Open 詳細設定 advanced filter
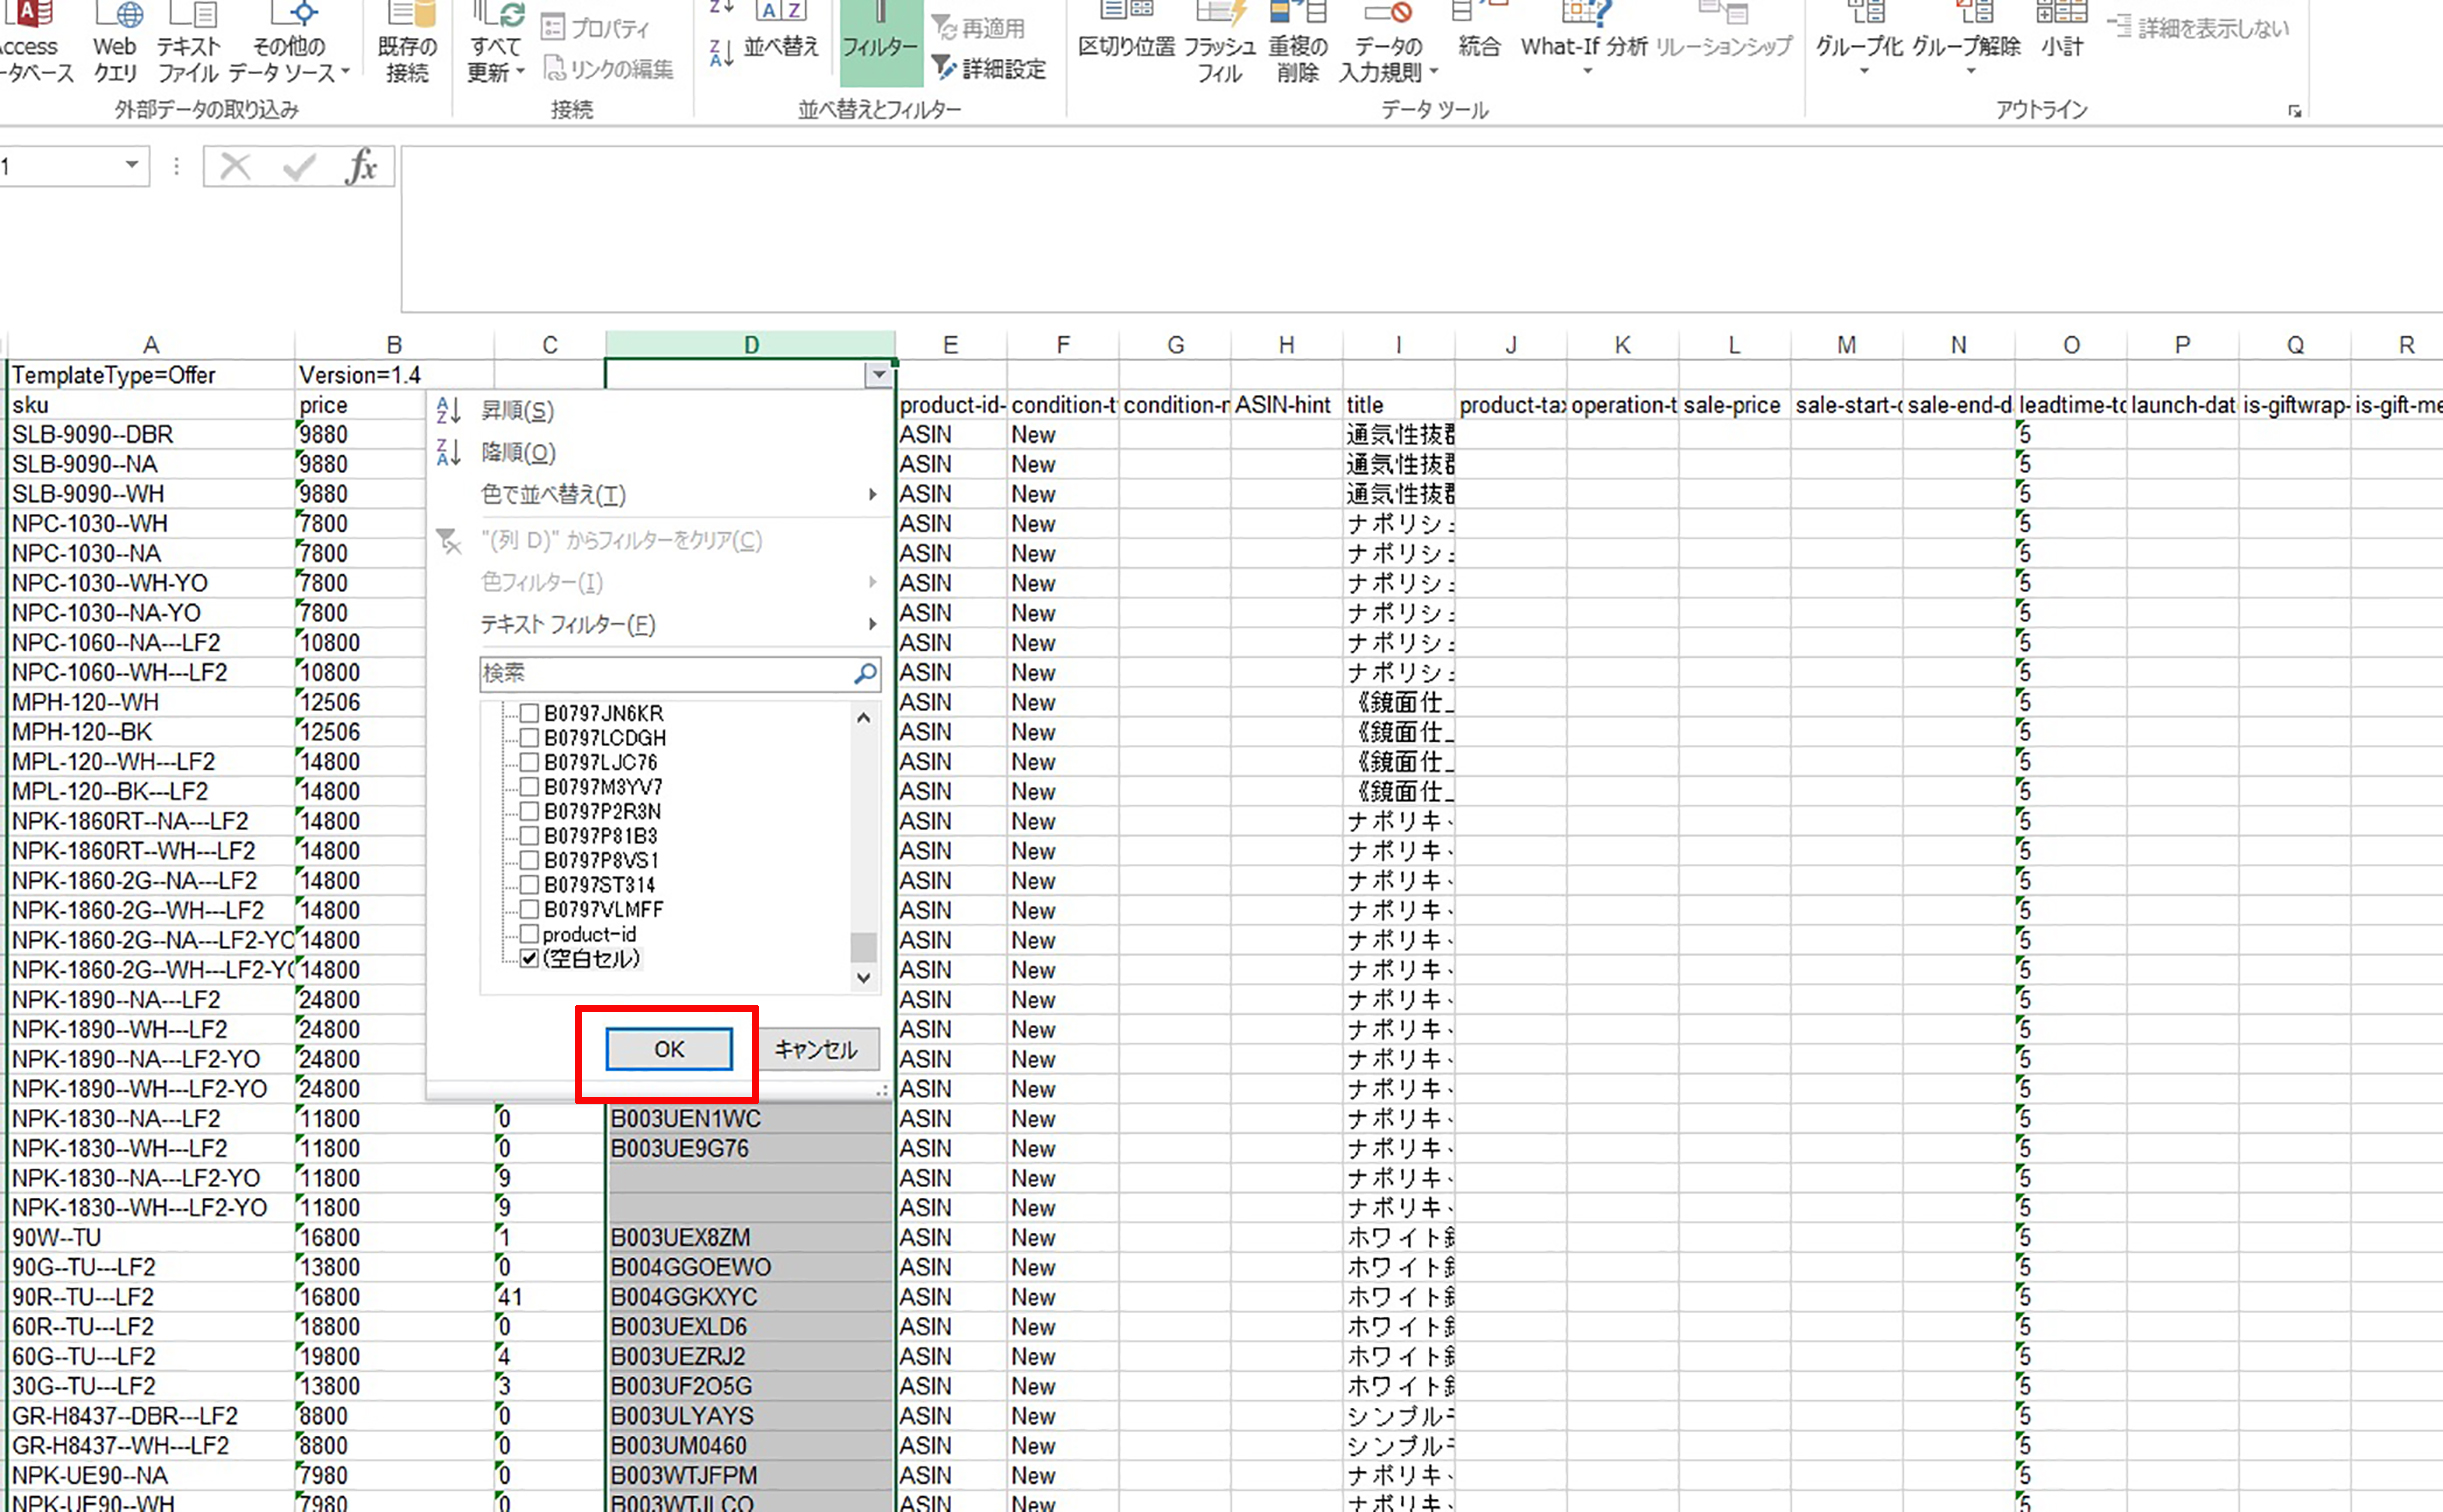This screenshot has width=2443, height=1512. click(988, 68)
